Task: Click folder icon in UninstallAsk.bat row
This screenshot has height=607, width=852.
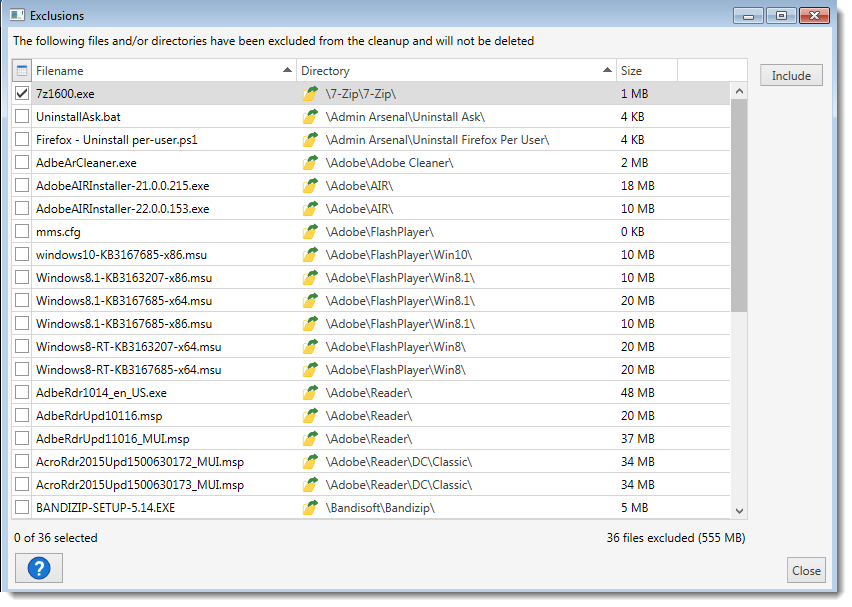Action: point(310,117)
